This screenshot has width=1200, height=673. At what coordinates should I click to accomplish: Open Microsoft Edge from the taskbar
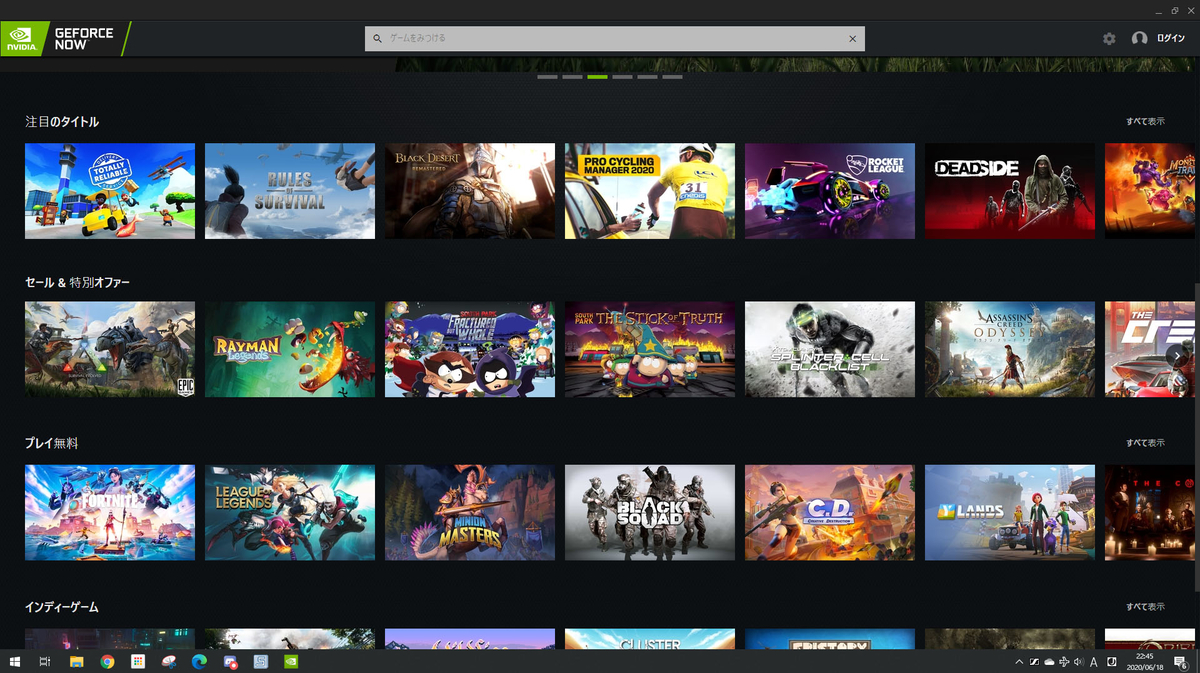[x=198, y=662]
